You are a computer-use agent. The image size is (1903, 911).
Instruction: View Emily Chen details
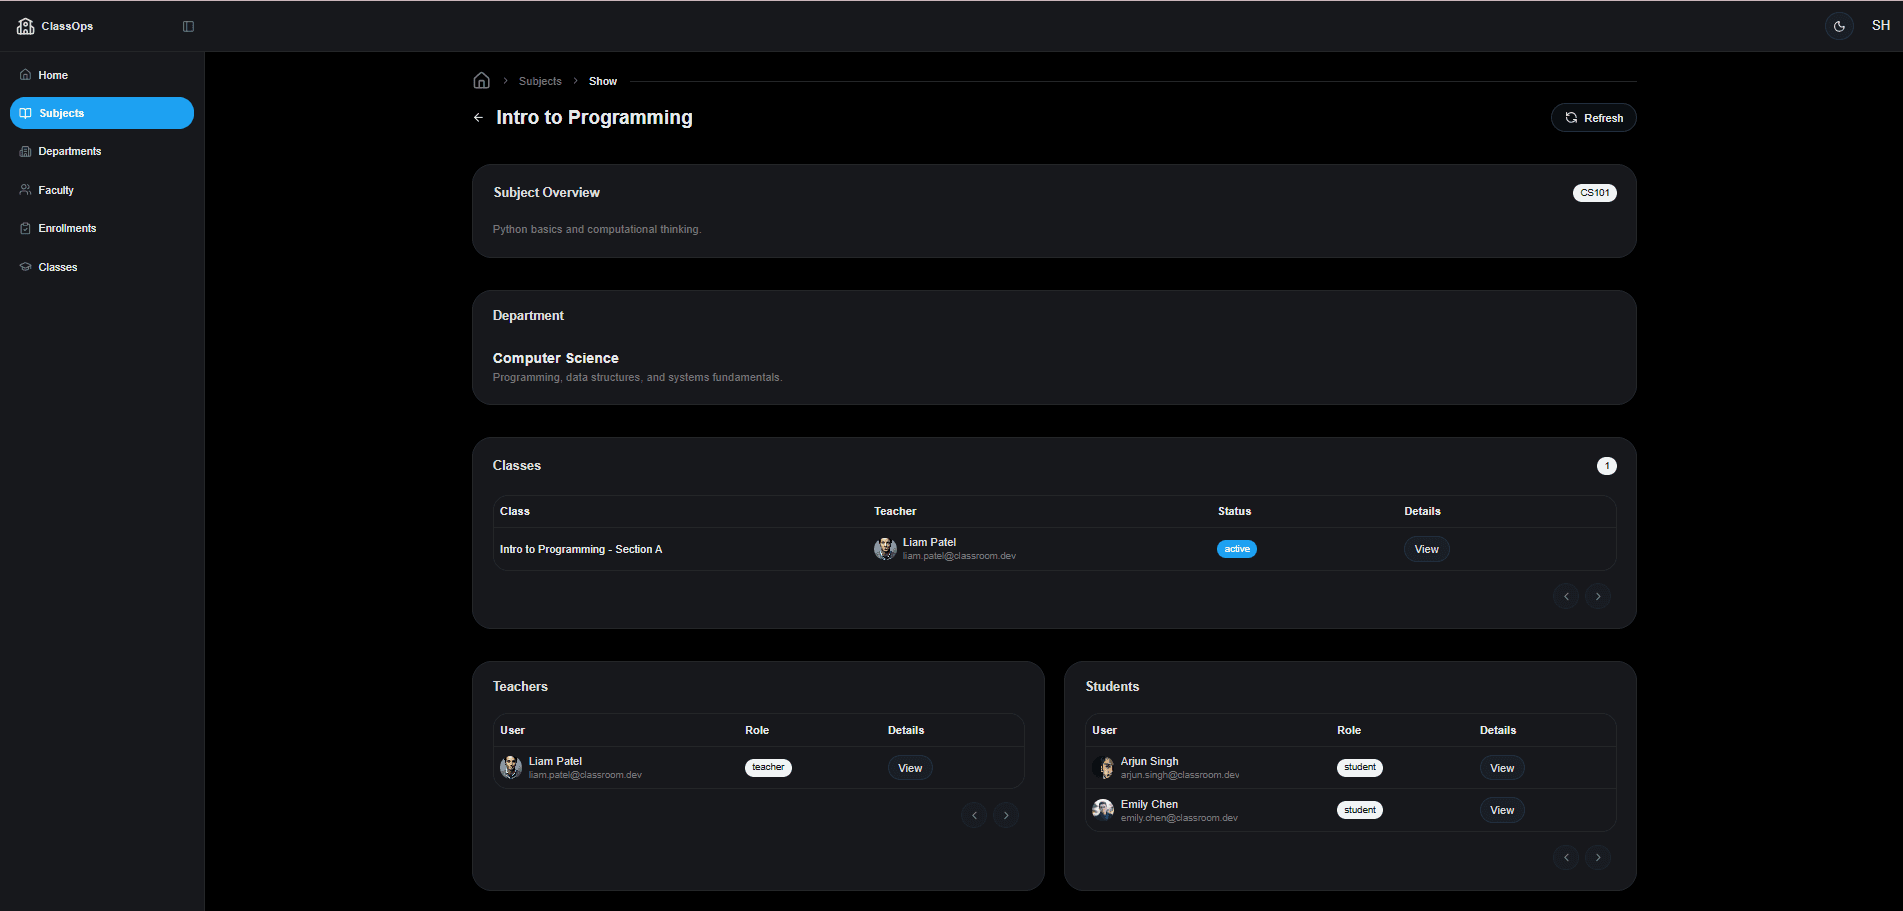(1502, 810)
